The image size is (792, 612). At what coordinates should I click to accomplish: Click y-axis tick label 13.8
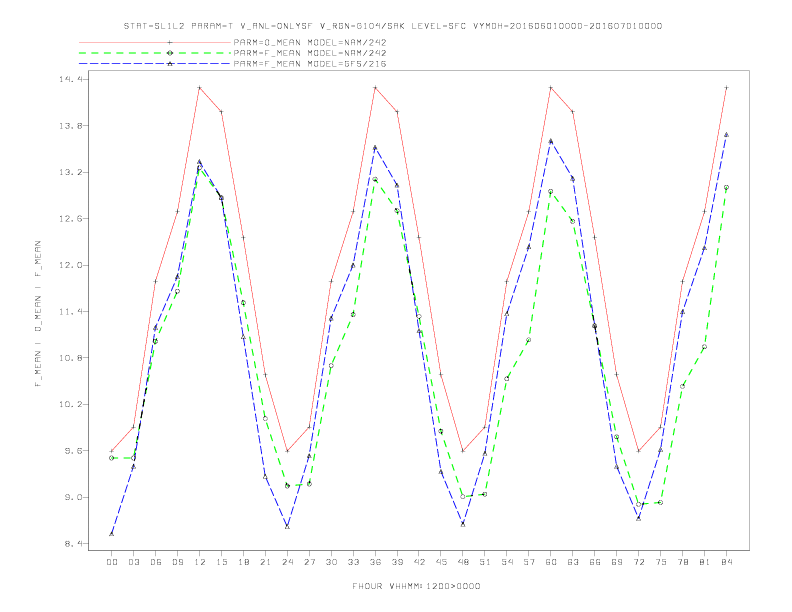(x=71, y=126)
